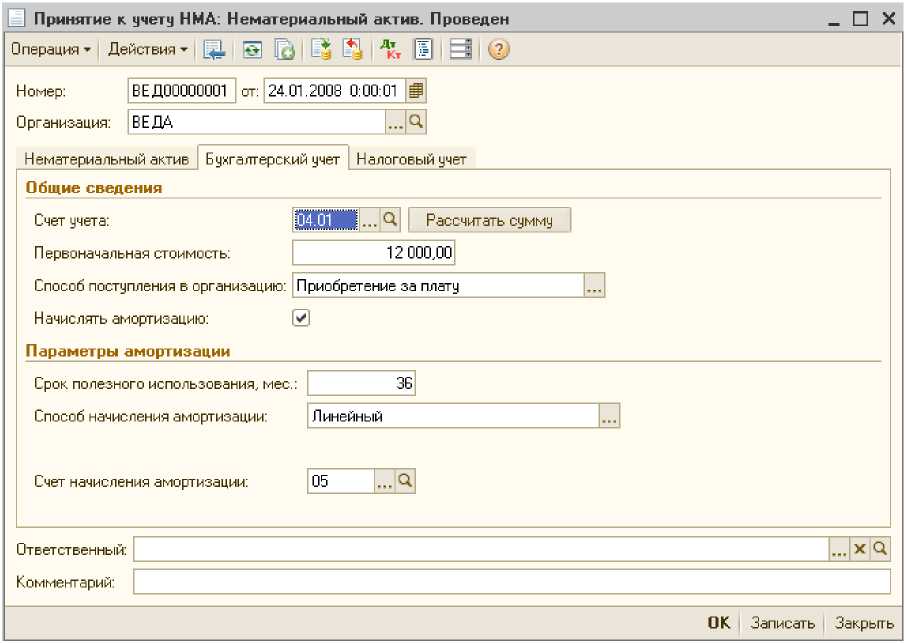Clear Ответственный field with the X icon
This screenshot has height=643, width=907.
coord(859,550)
